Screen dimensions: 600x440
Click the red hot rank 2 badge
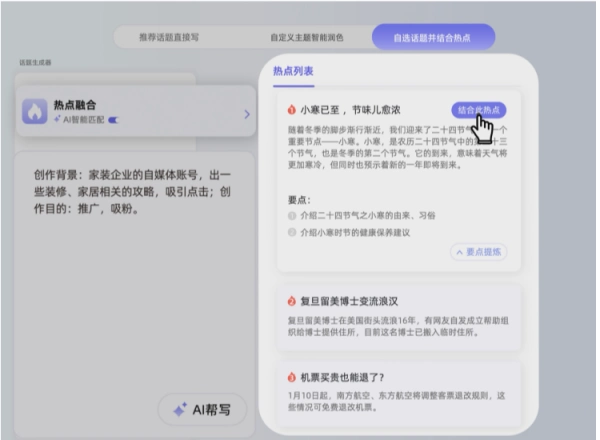click(x=292, y=301)
